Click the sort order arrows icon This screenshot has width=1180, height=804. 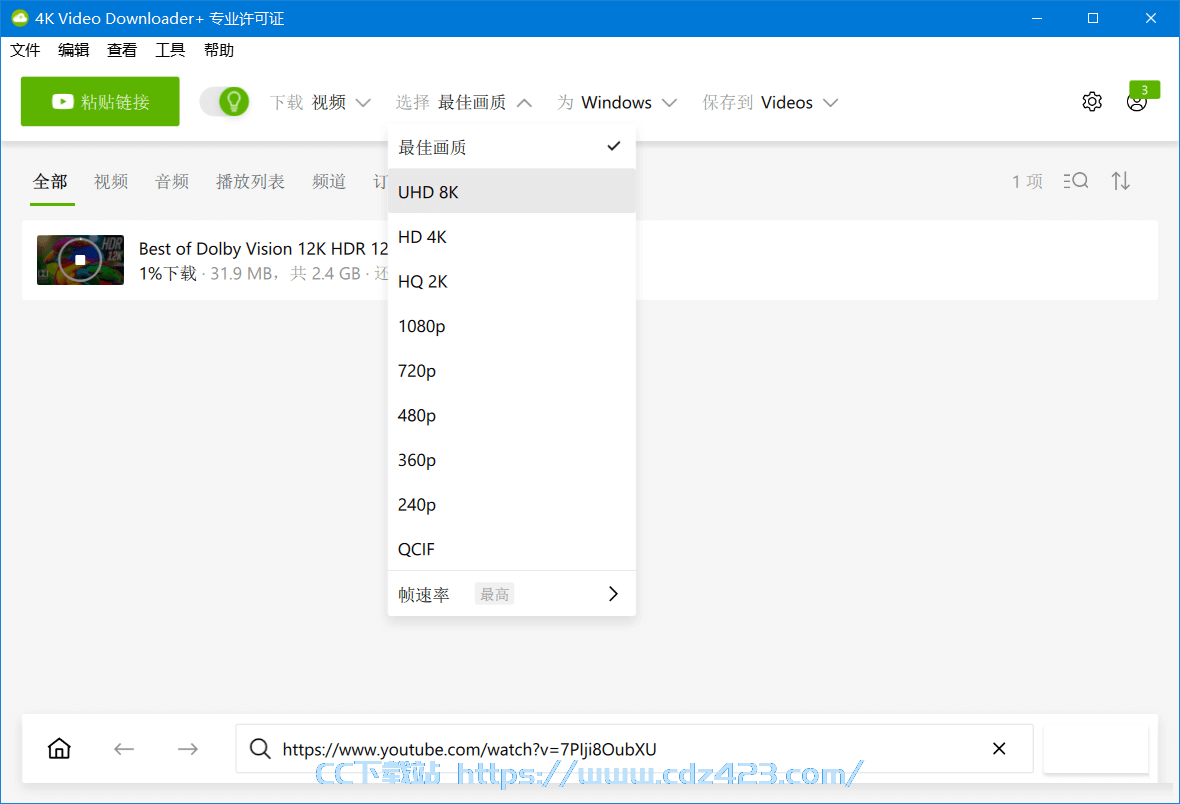(1121, 181)
